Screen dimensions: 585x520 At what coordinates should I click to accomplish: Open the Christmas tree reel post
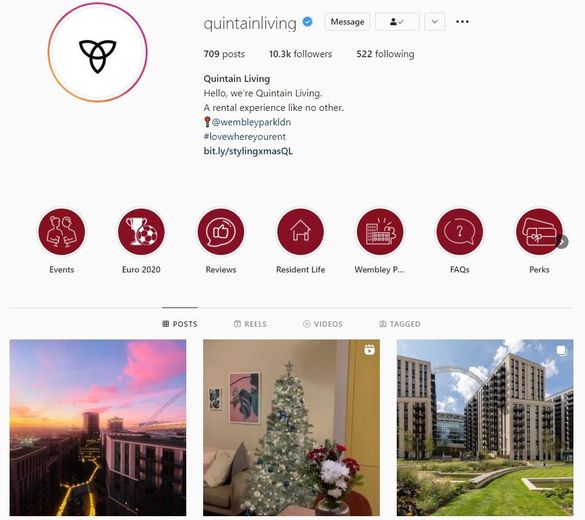291,427
